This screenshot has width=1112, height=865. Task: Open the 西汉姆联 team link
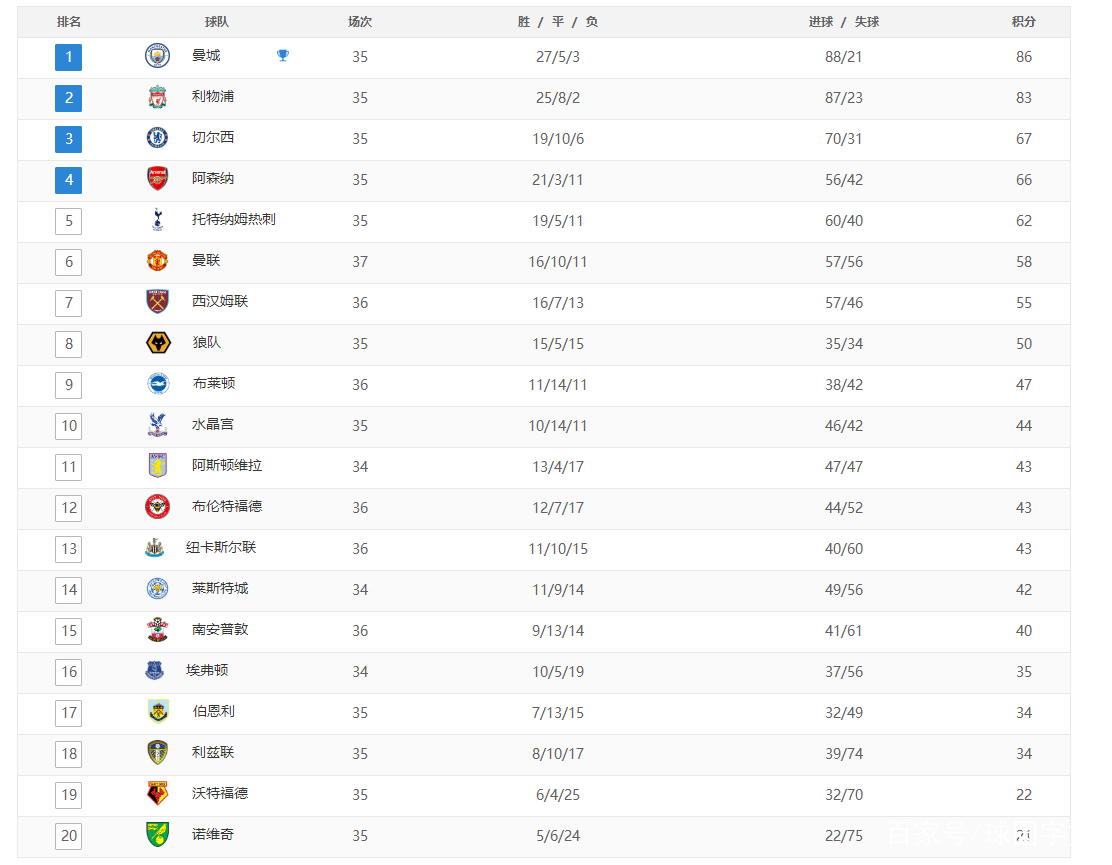220,301
